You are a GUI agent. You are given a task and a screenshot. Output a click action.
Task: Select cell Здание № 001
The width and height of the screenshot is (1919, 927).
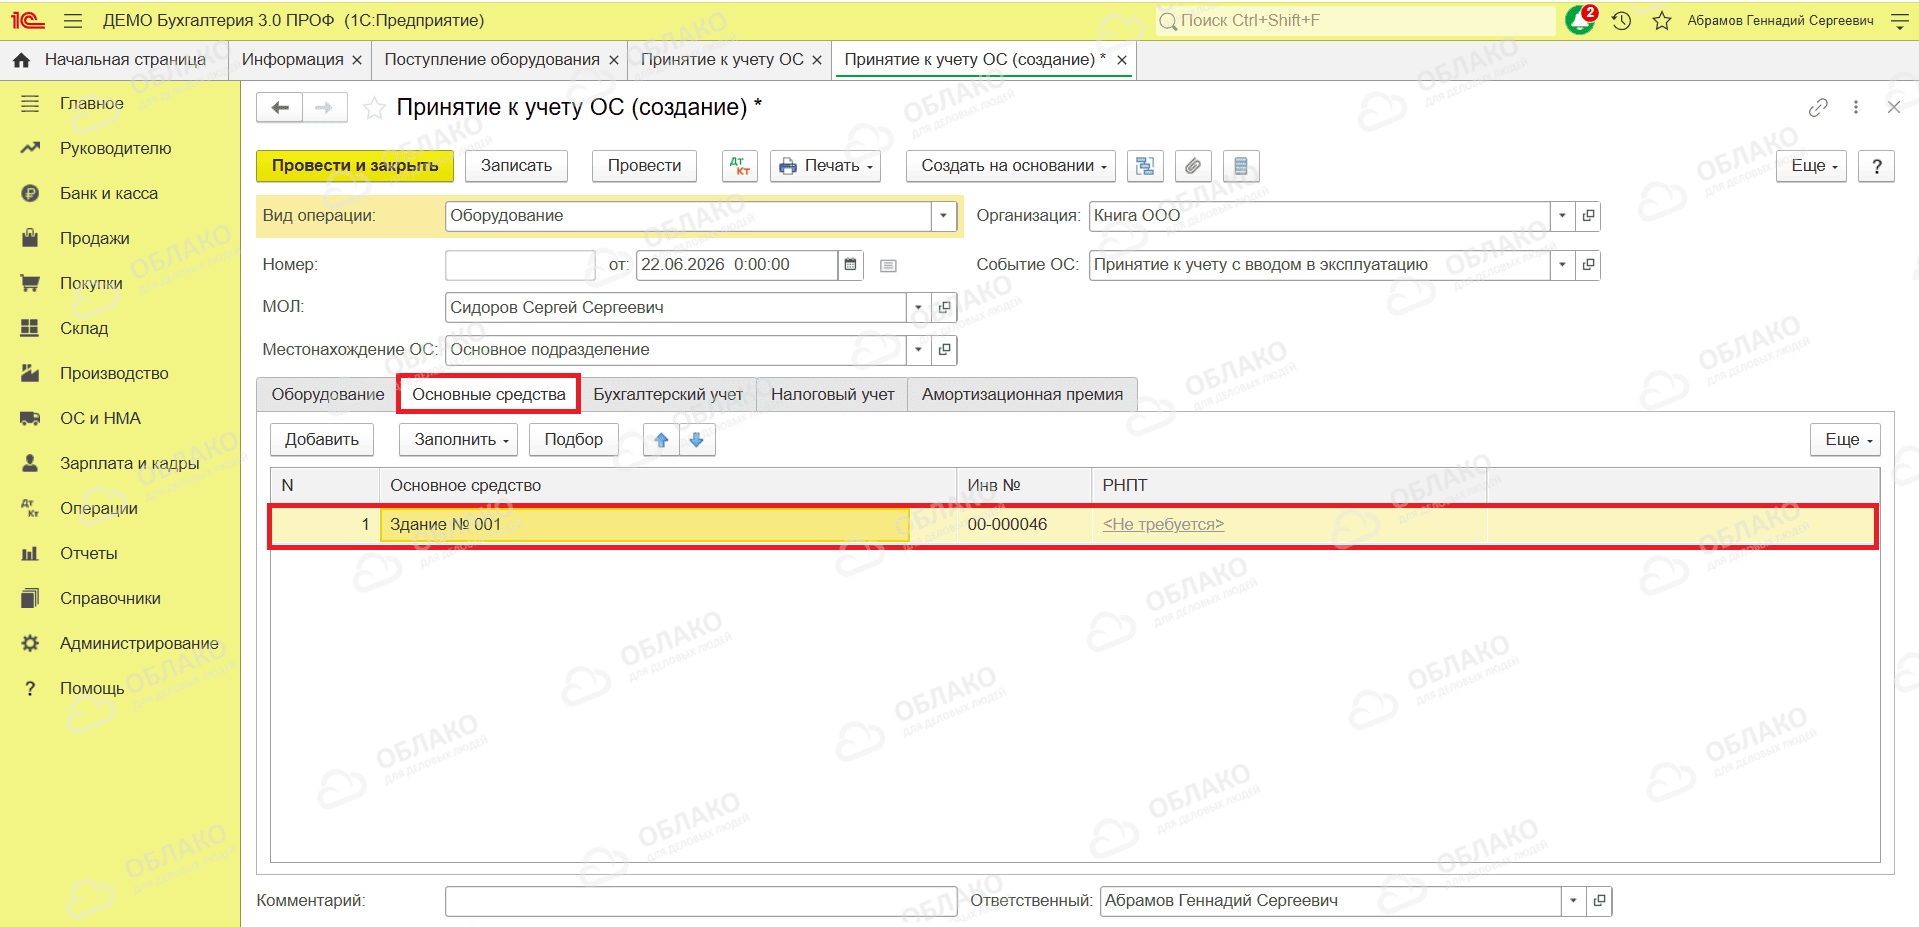click(x=645, y=525)
